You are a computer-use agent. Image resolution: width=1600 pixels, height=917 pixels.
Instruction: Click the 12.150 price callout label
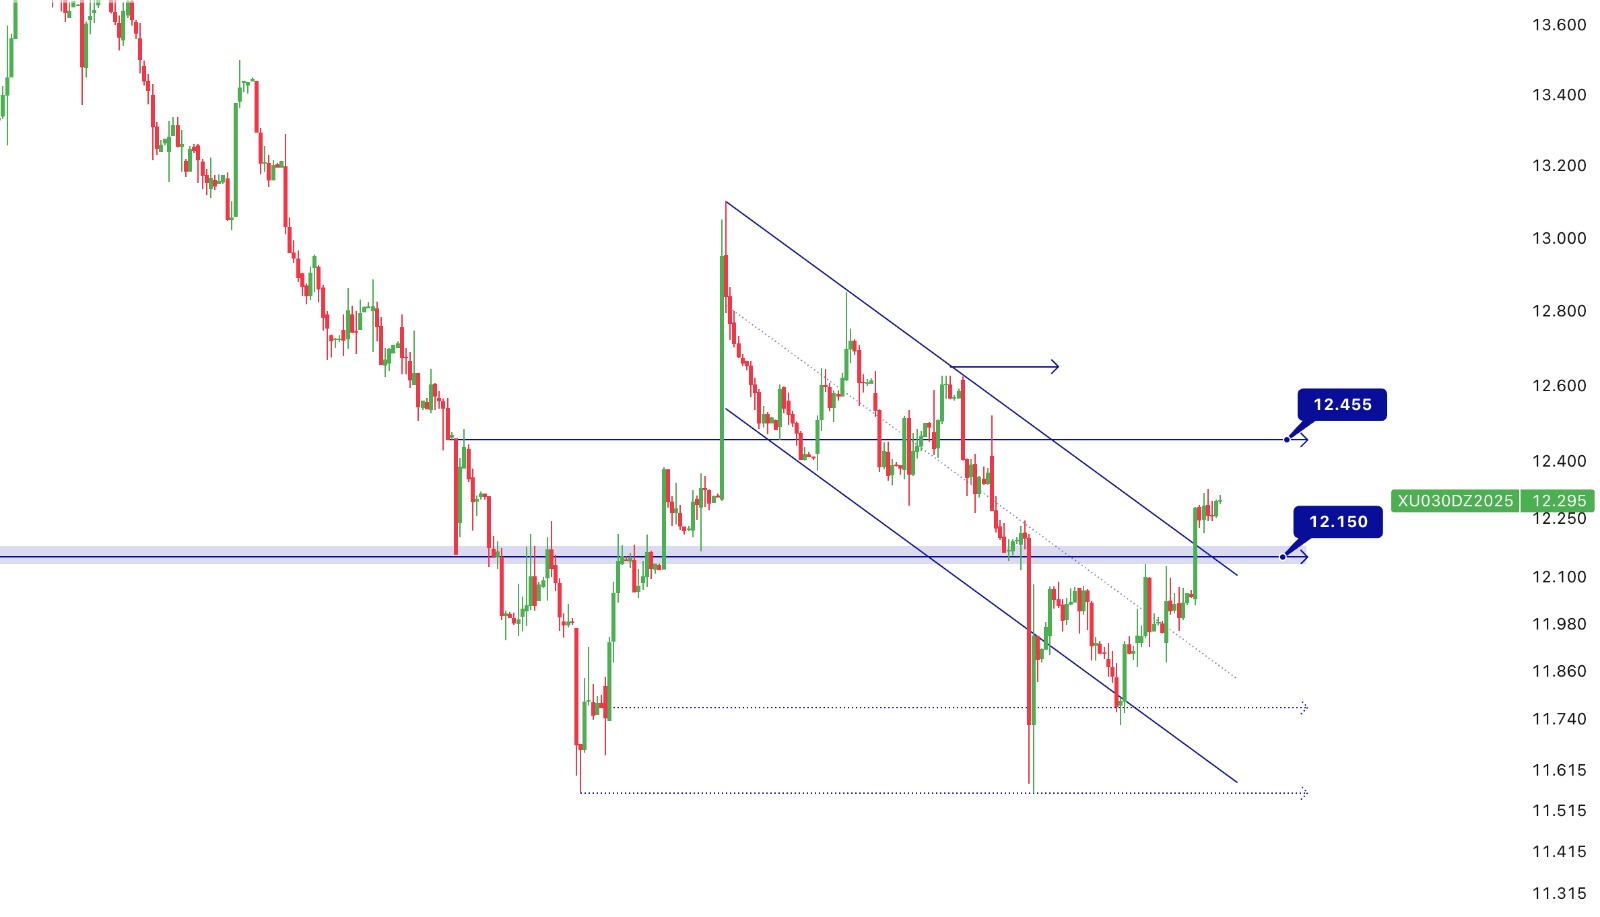(1338, 522)
